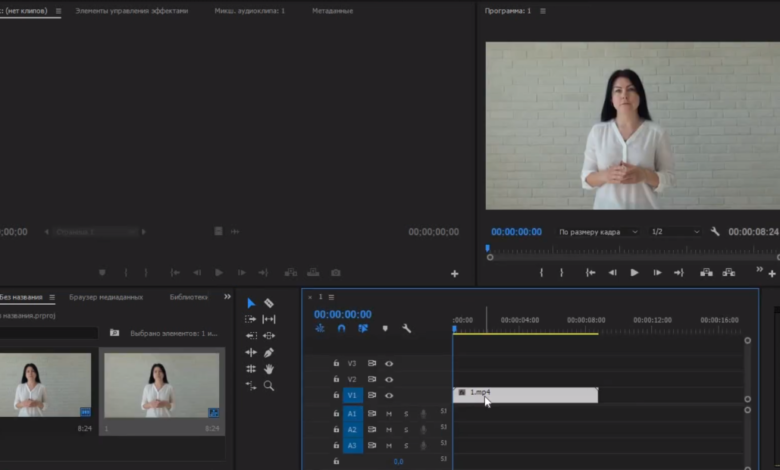The height and width of the screenshot is (470, 780).
Task: Click the program monitor scrub bar playhead
Action: click(x=488, y=248)
